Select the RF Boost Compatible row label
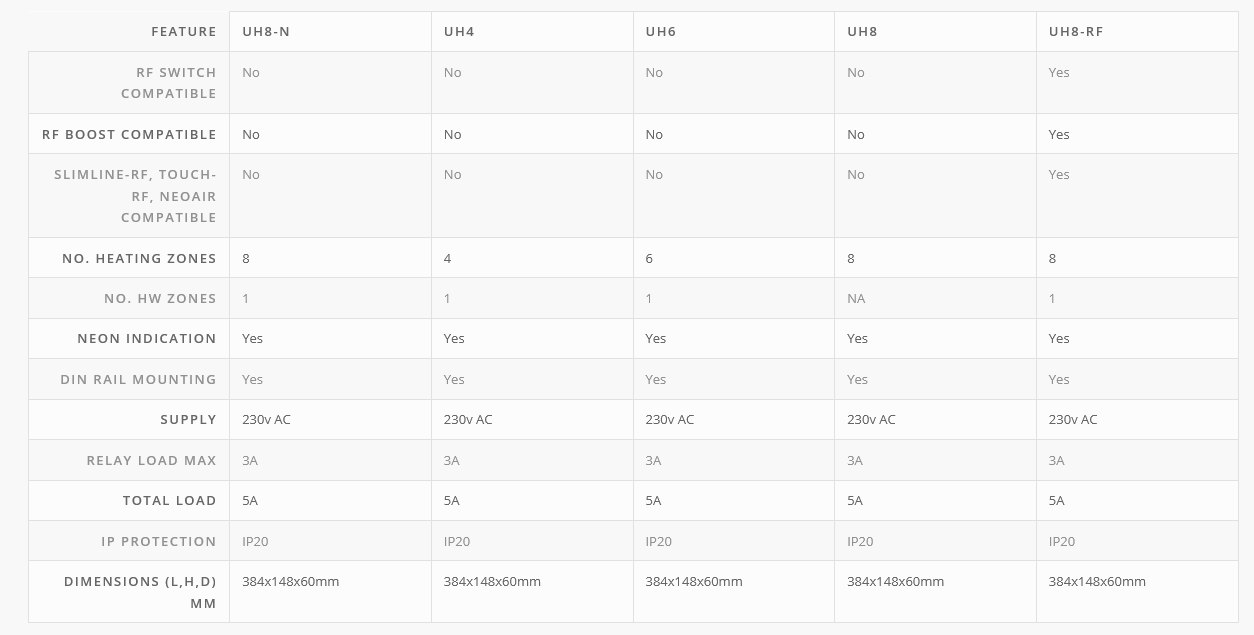Viewport: 1254px width, 635px height. click(129, 134)
